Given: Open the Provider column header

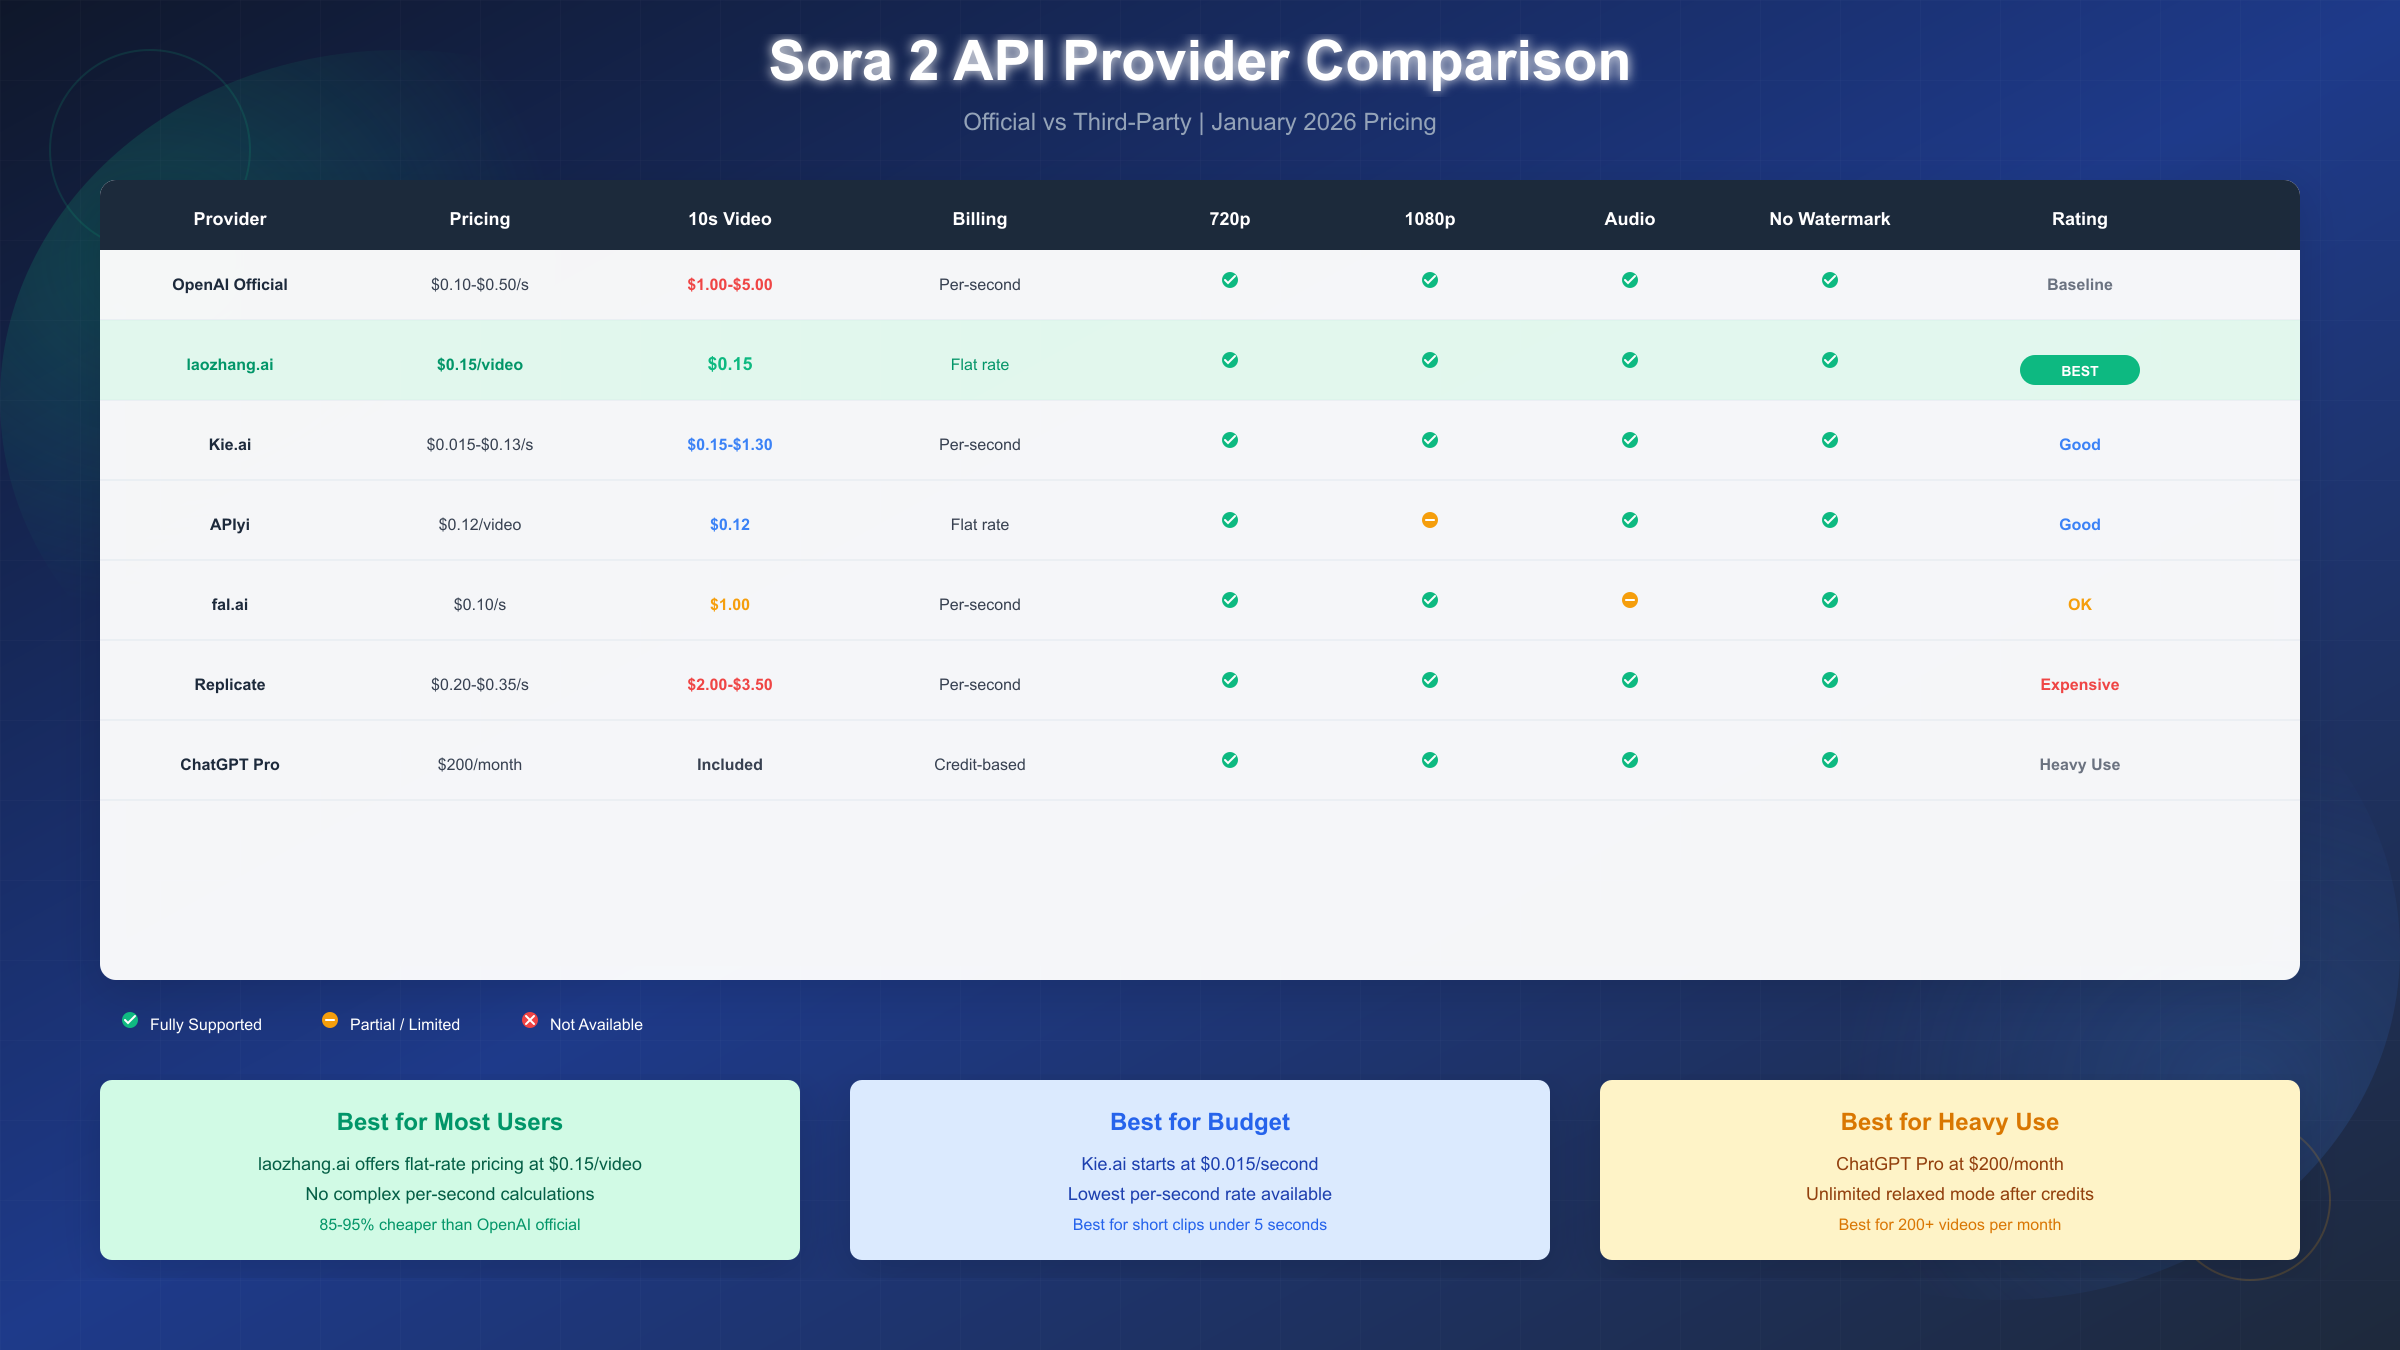Looking at the screenshot, I should point(229,218).
